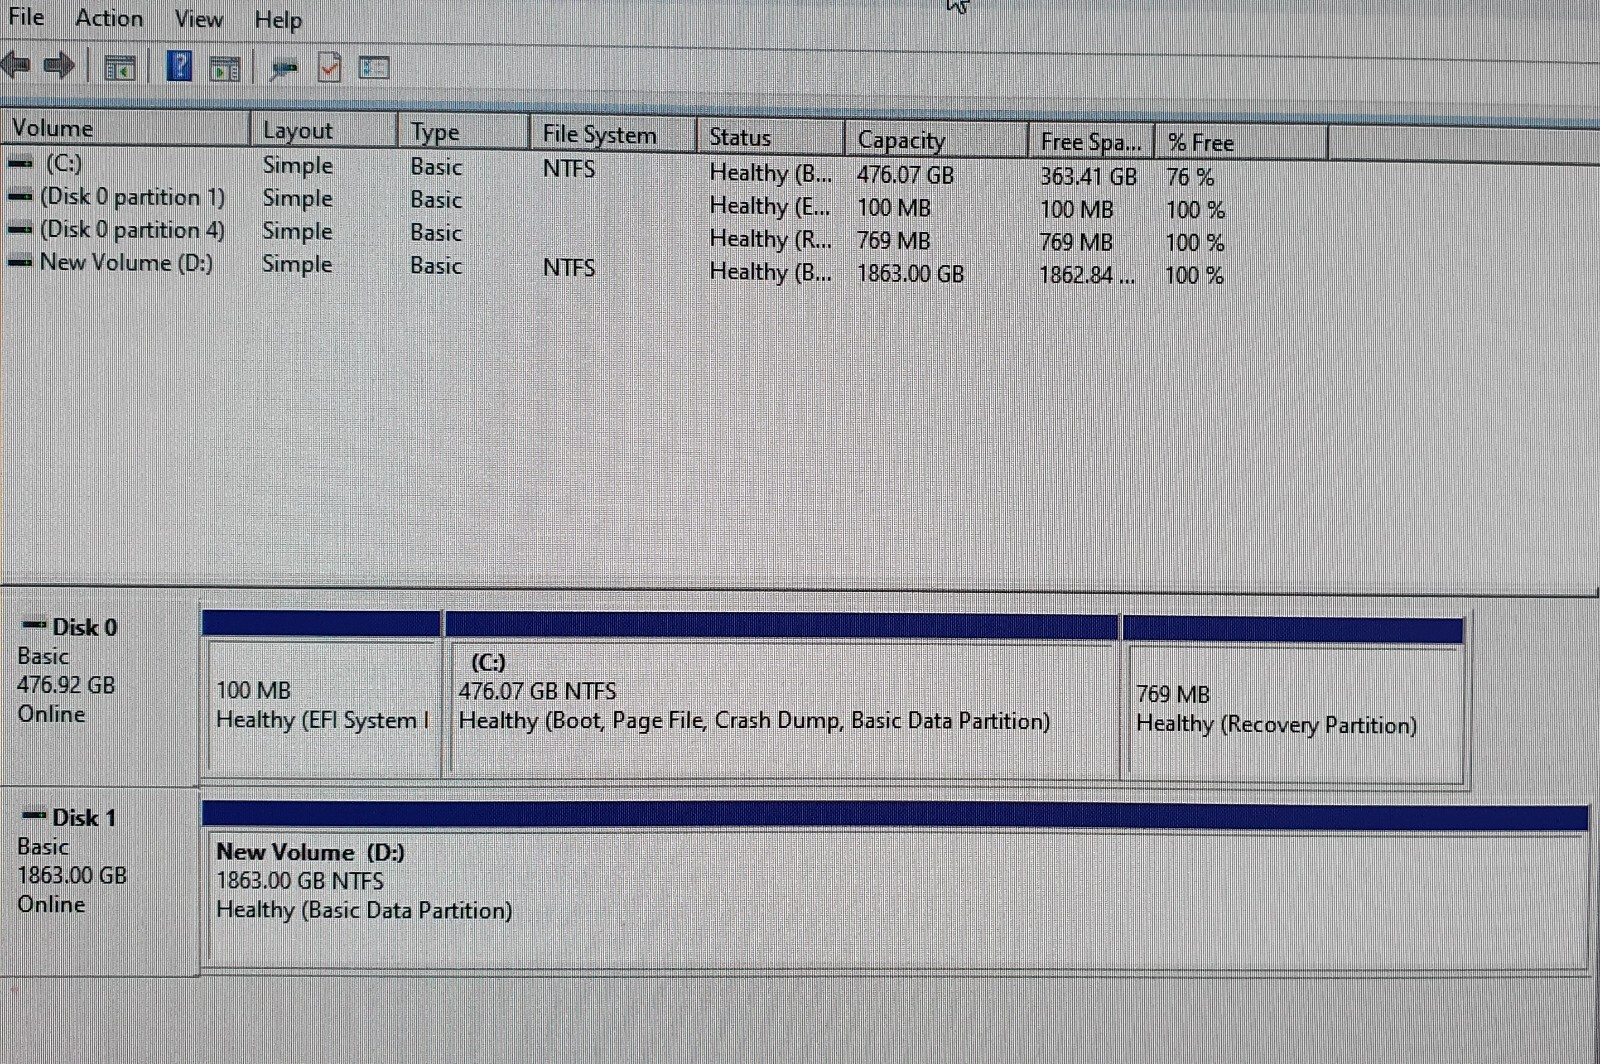Open the Help menu
The width and height of the screenshot is (1600, 1064).
pos(277,20)
